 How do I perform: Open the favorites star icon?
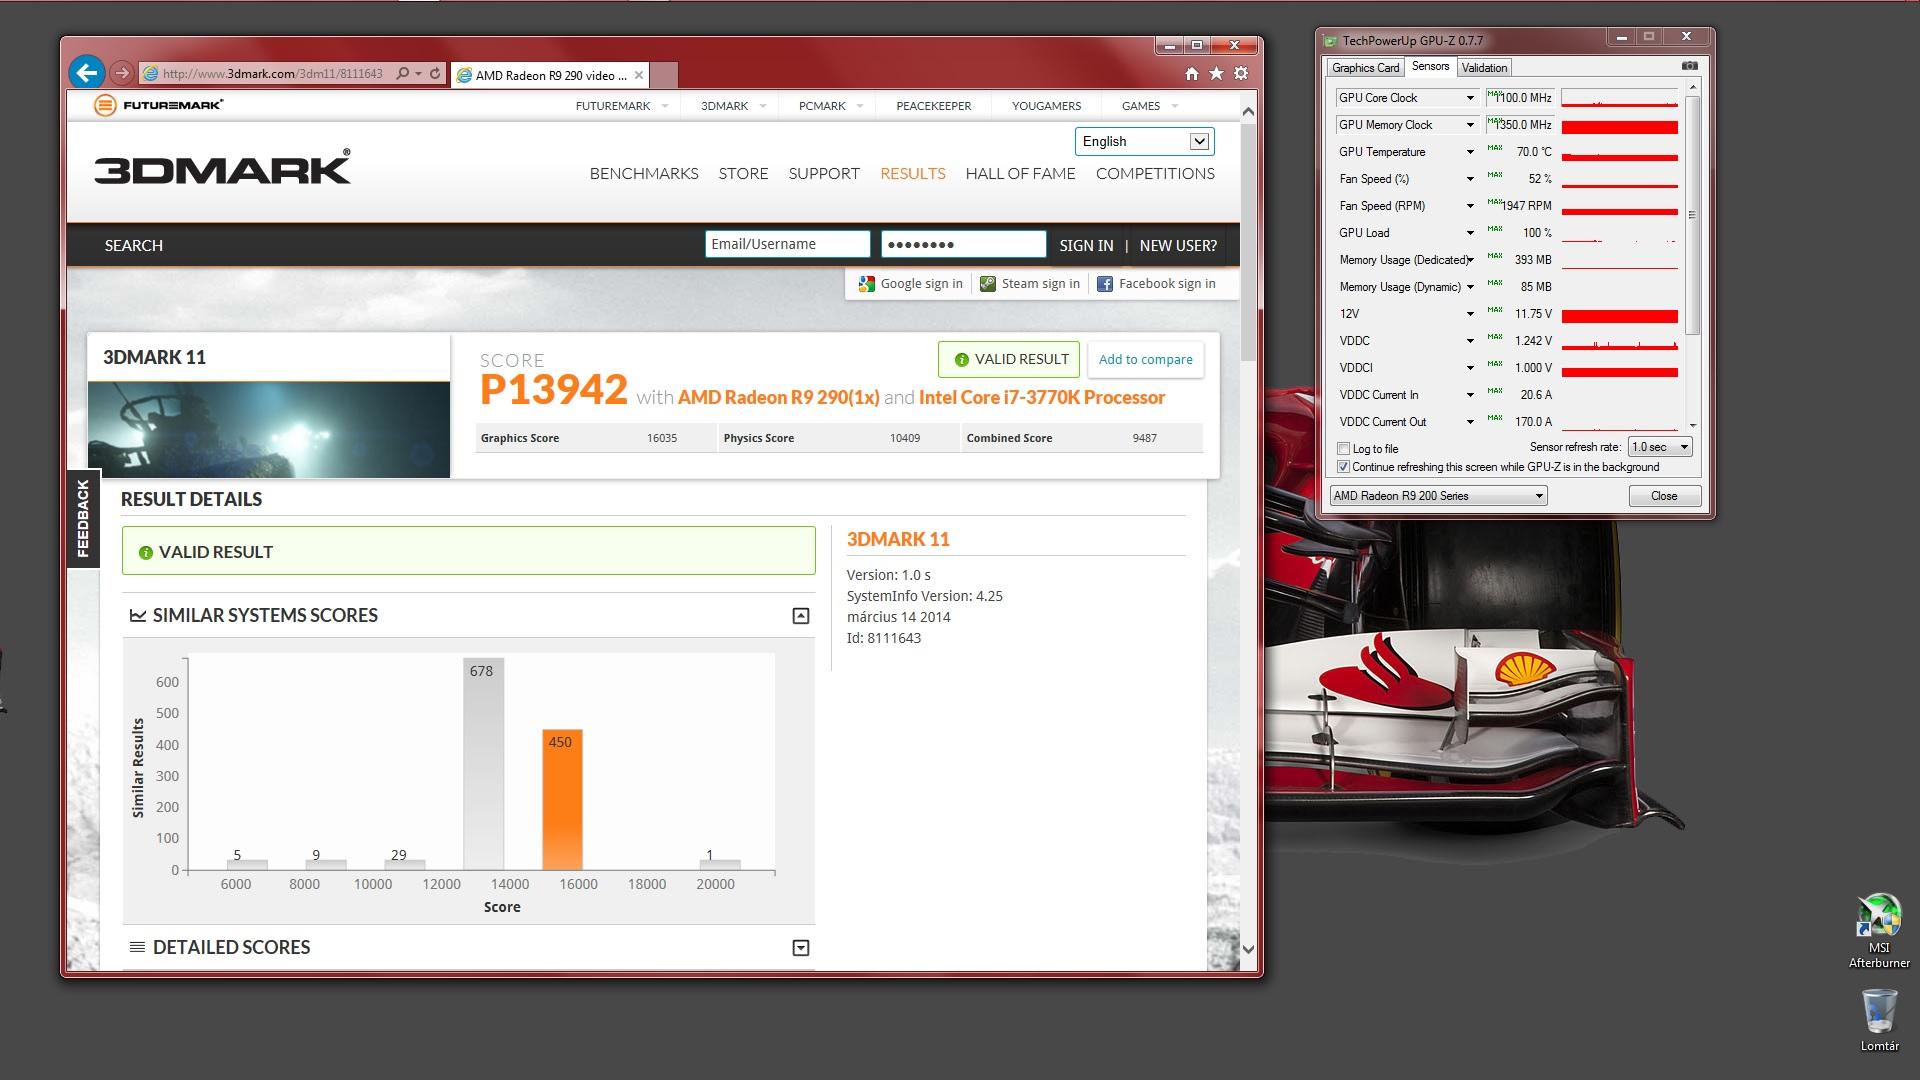(x=1216, y=73)
